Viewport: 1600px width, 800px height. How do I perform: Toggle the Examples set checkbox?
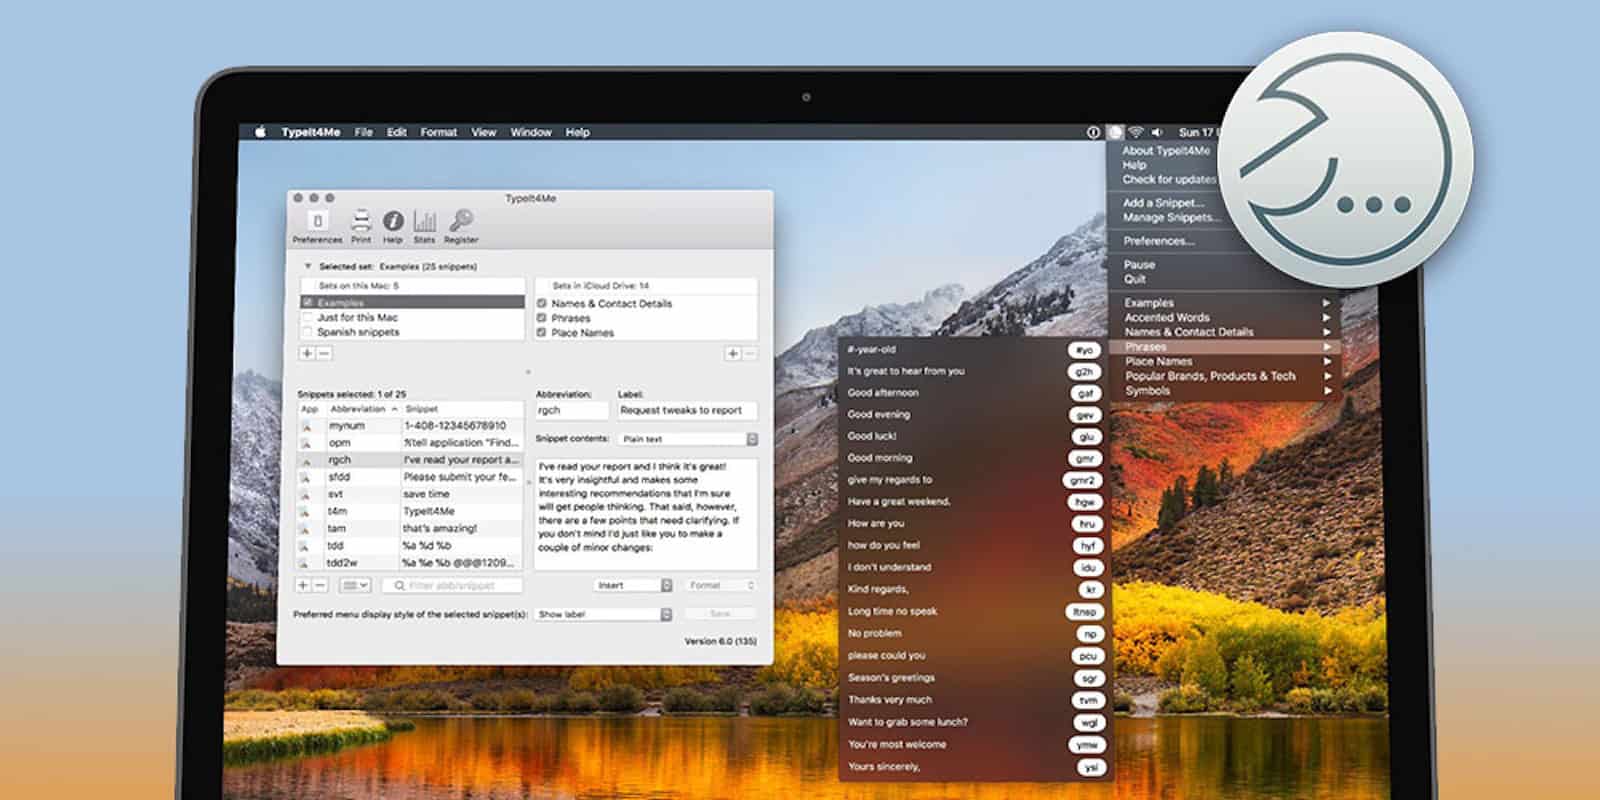[x=308, y=302]
